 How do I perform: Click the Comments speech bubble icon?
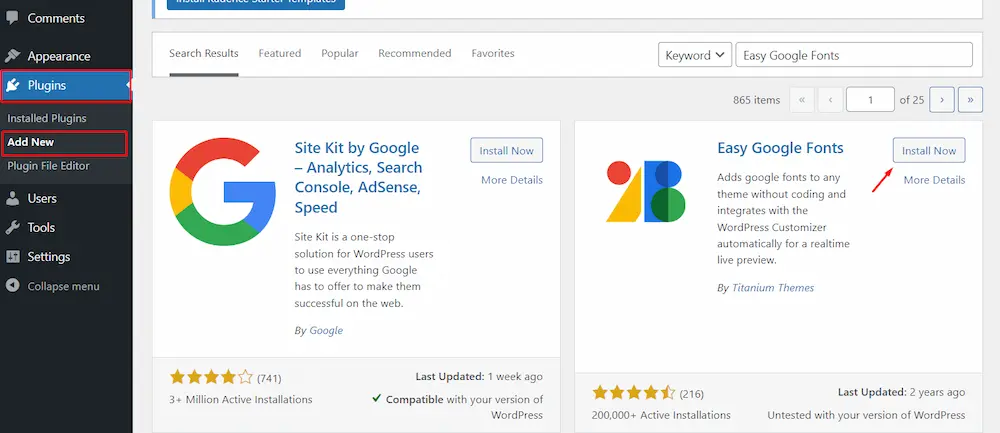(x=12, y=18)
